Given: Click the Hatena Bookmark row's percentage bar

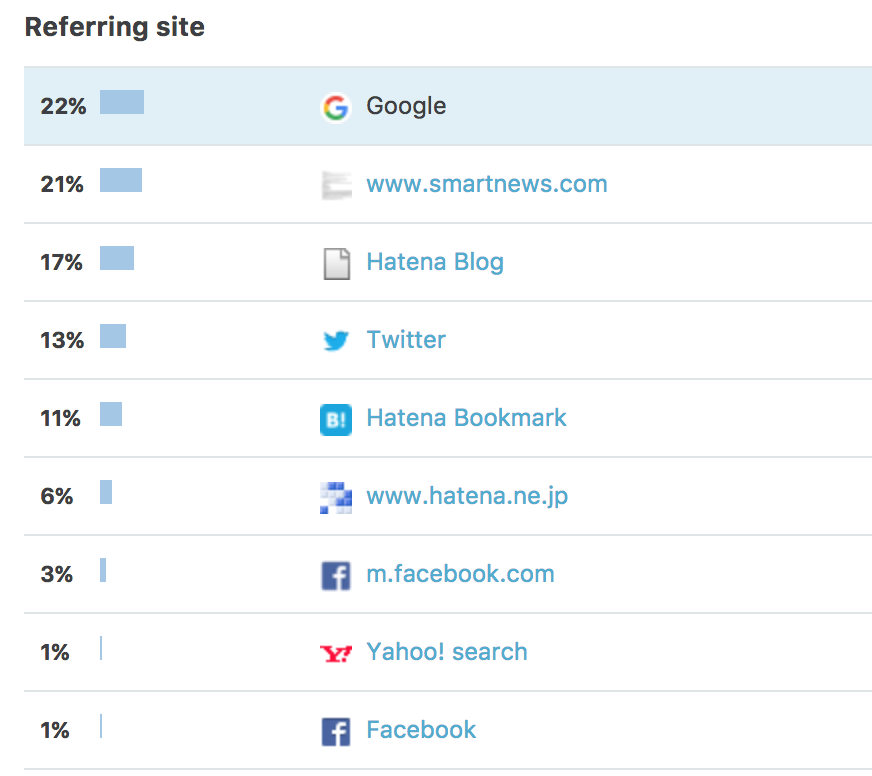Looking at the screenshot, I should (x=111, y=414).
